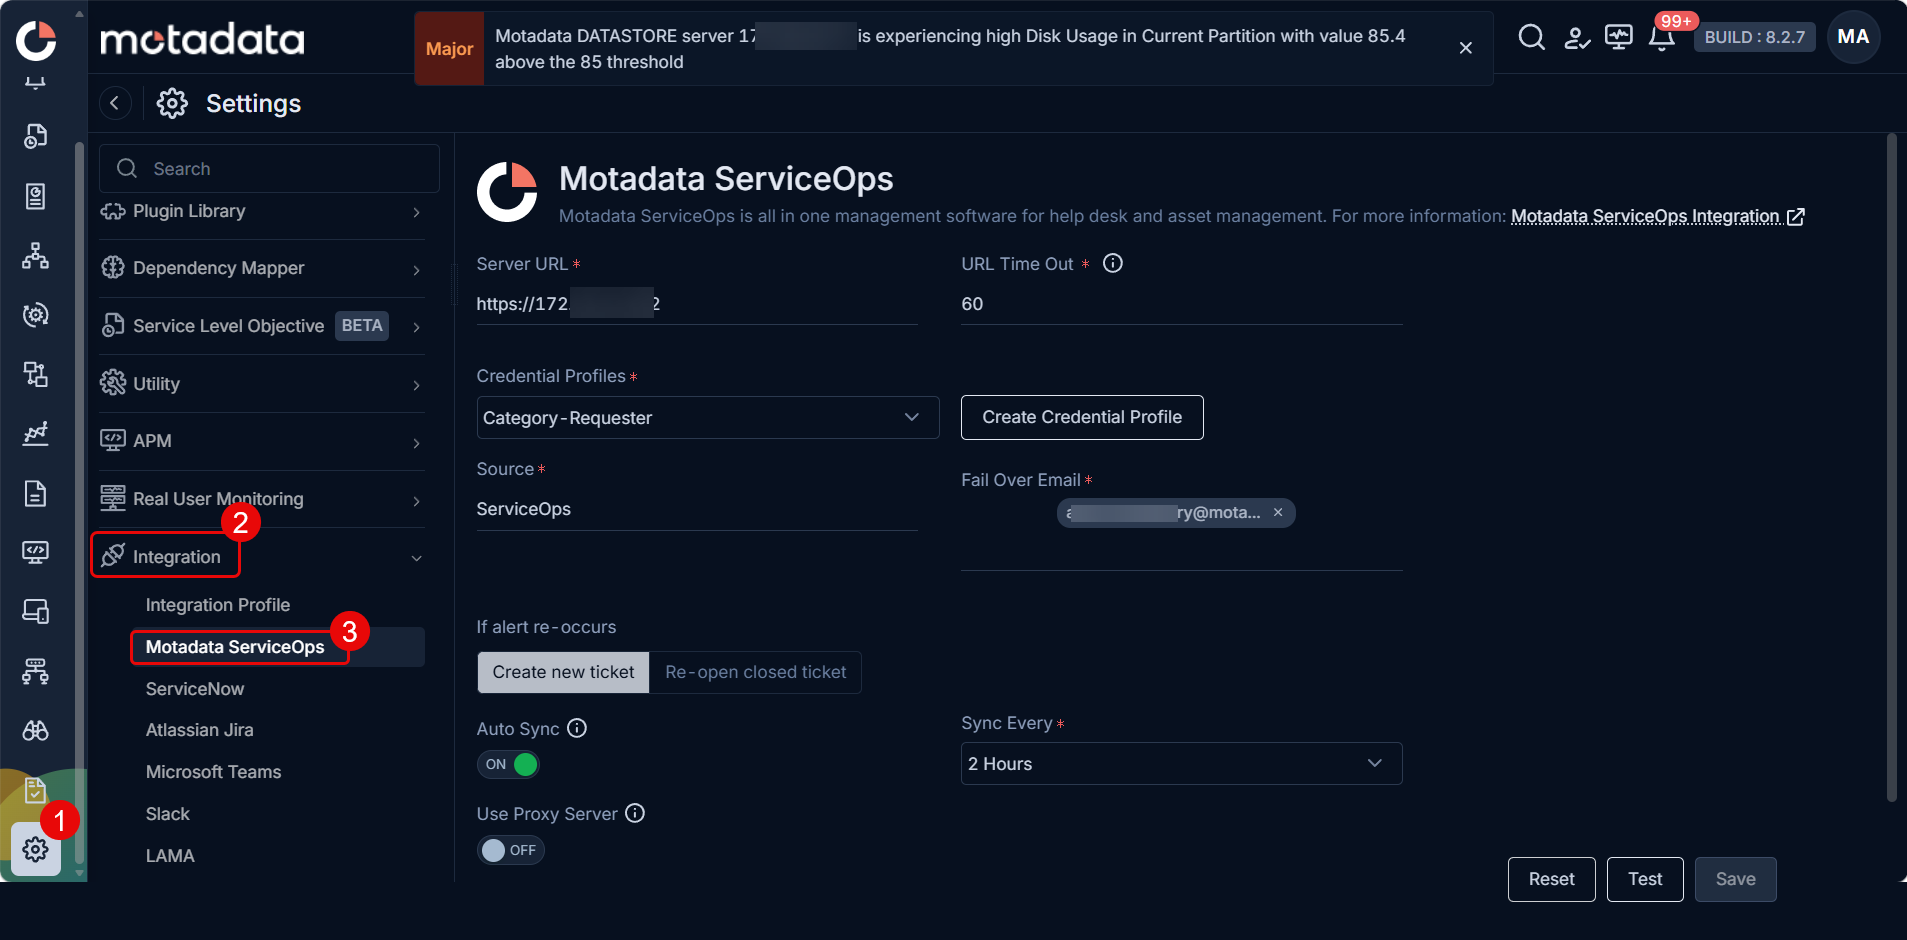Viewport: 1907px width, 940px height.
Task: Select Create new ticket option
Action: (x=563, y=672)
